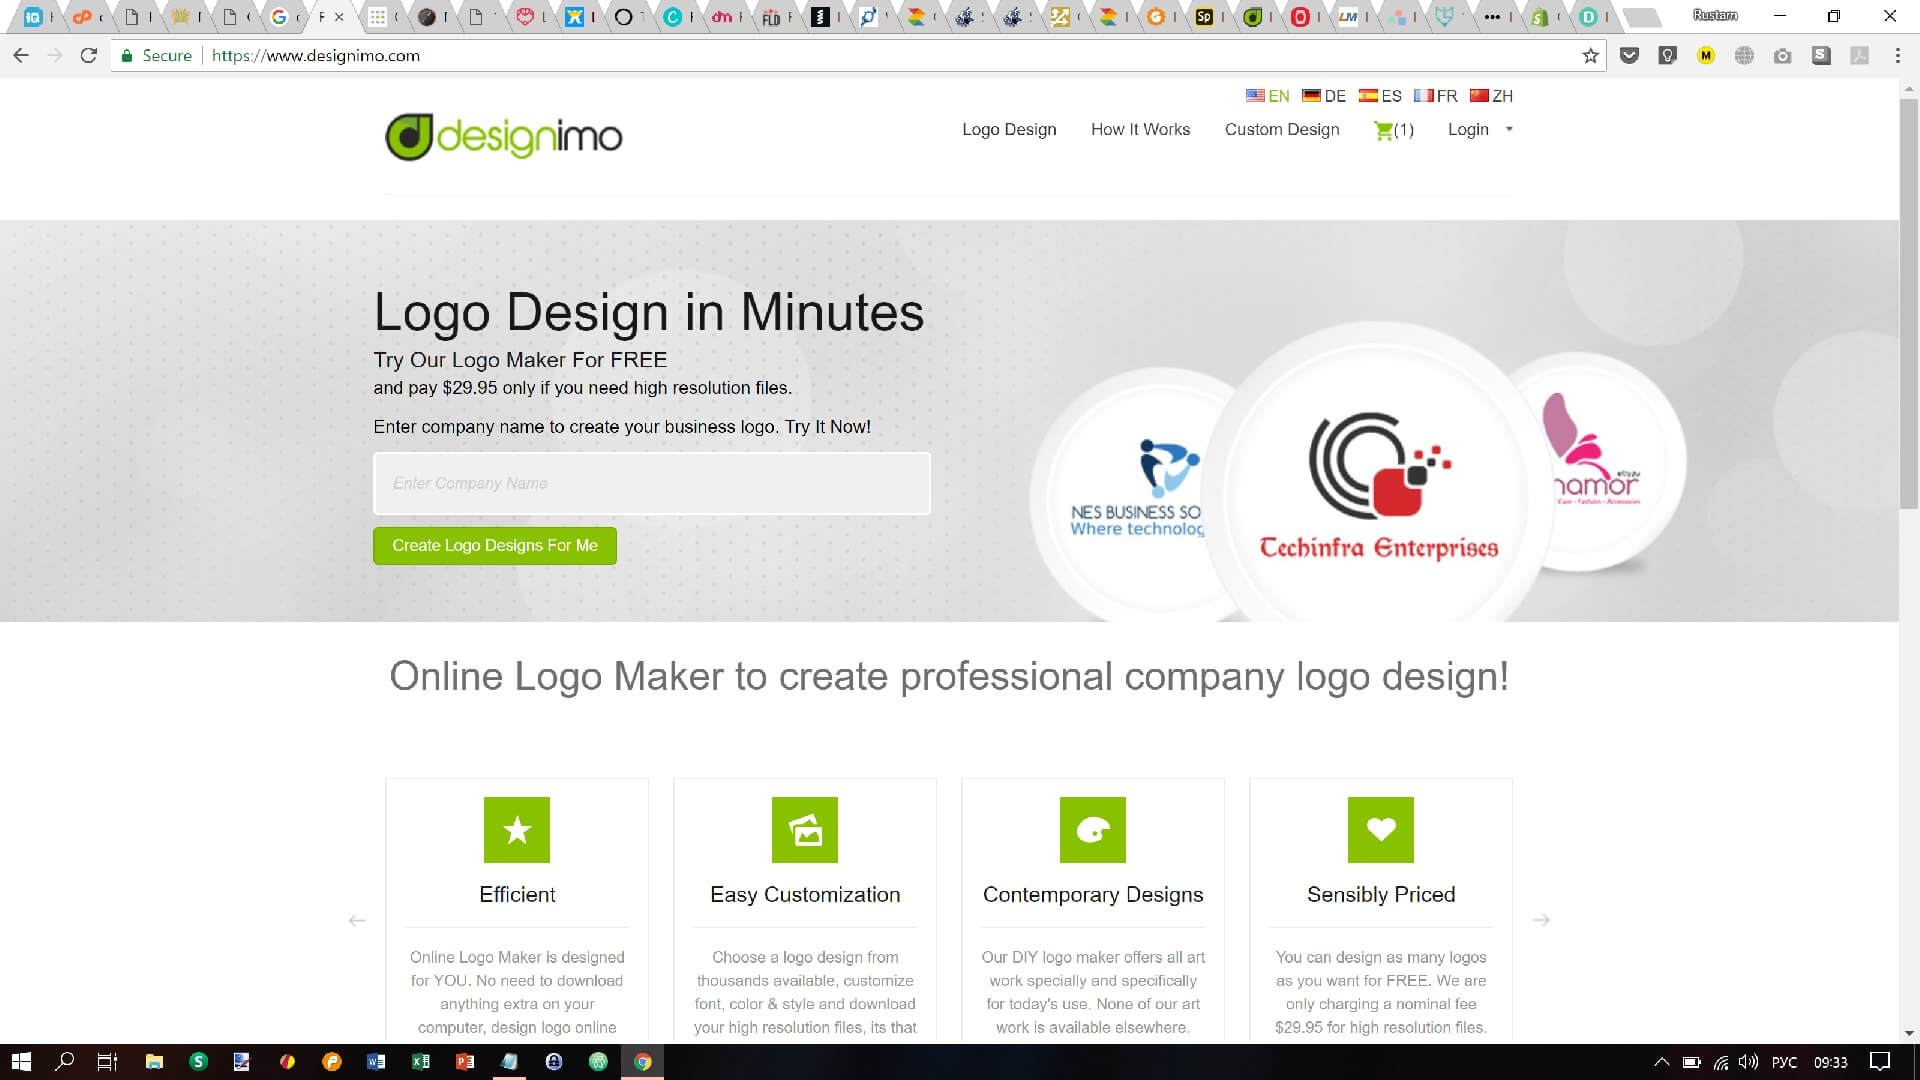Screen dimensions: 1920x1080
Task: Click the grey globe extension icon
Action: click(x=1744, y=56)
